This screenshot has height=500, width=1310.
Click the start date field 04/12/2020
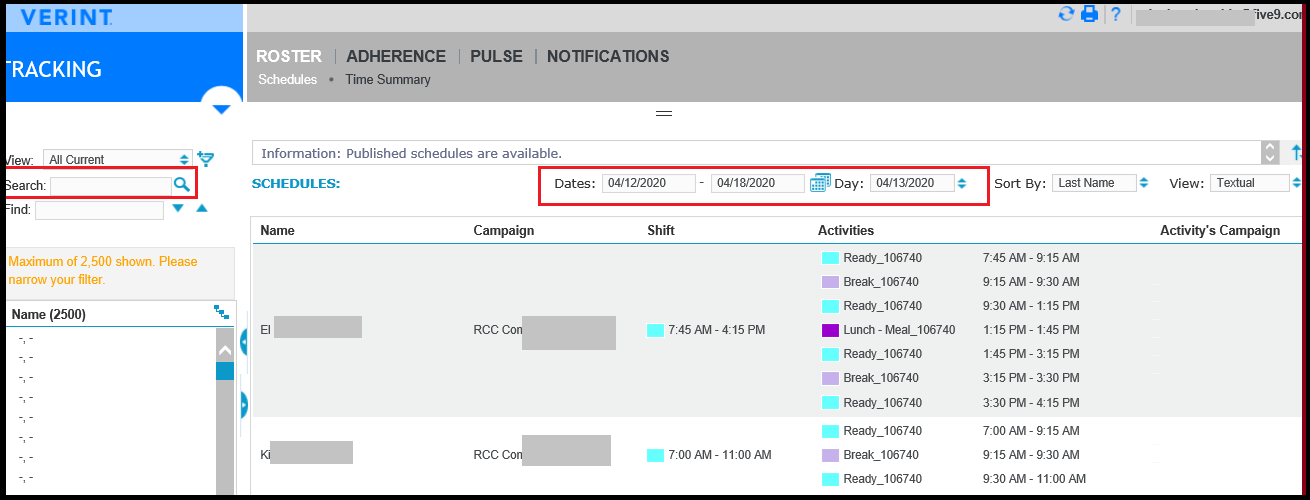click(x=649, y=183)
